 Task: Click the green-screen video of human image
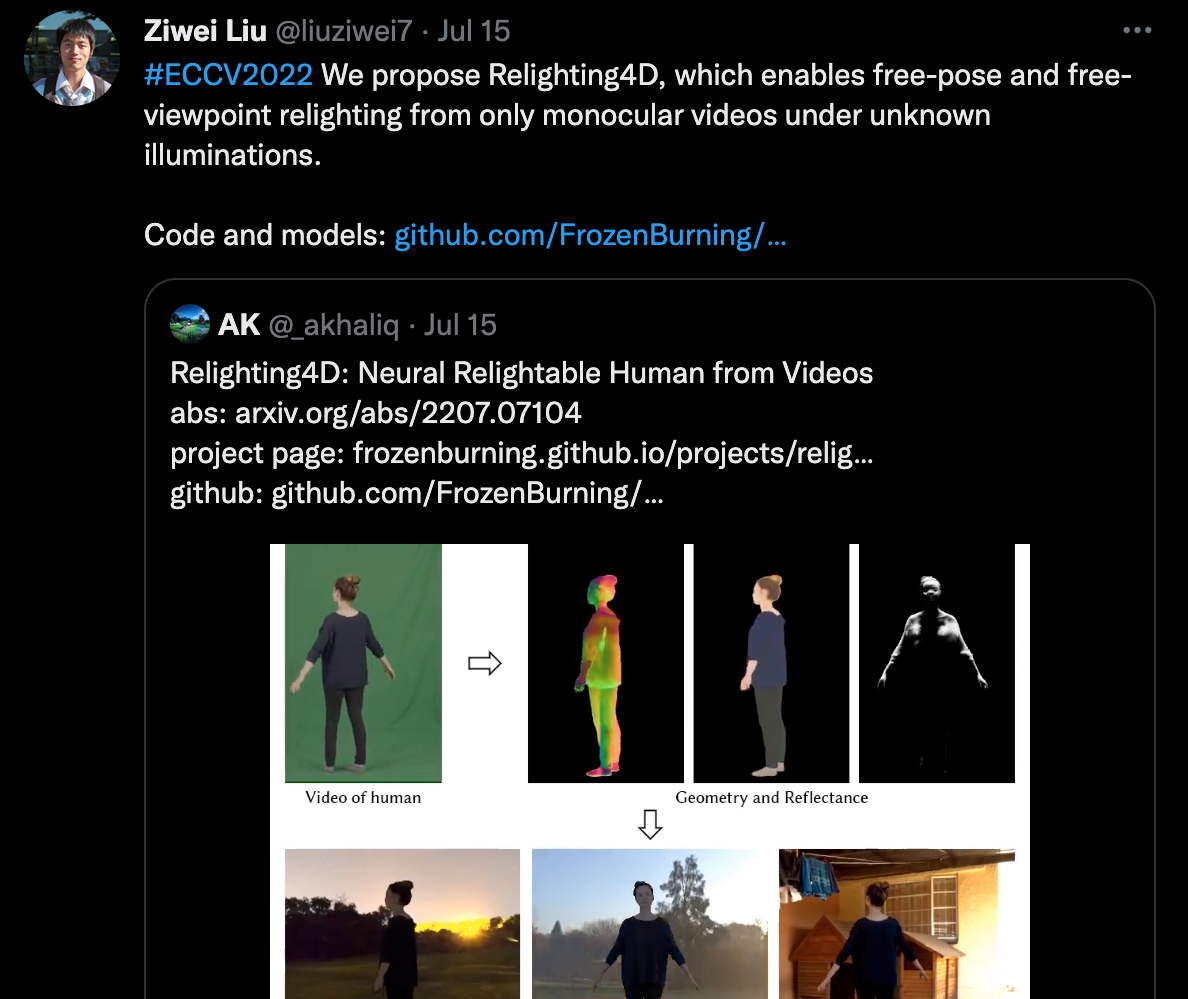pos(363,663)
